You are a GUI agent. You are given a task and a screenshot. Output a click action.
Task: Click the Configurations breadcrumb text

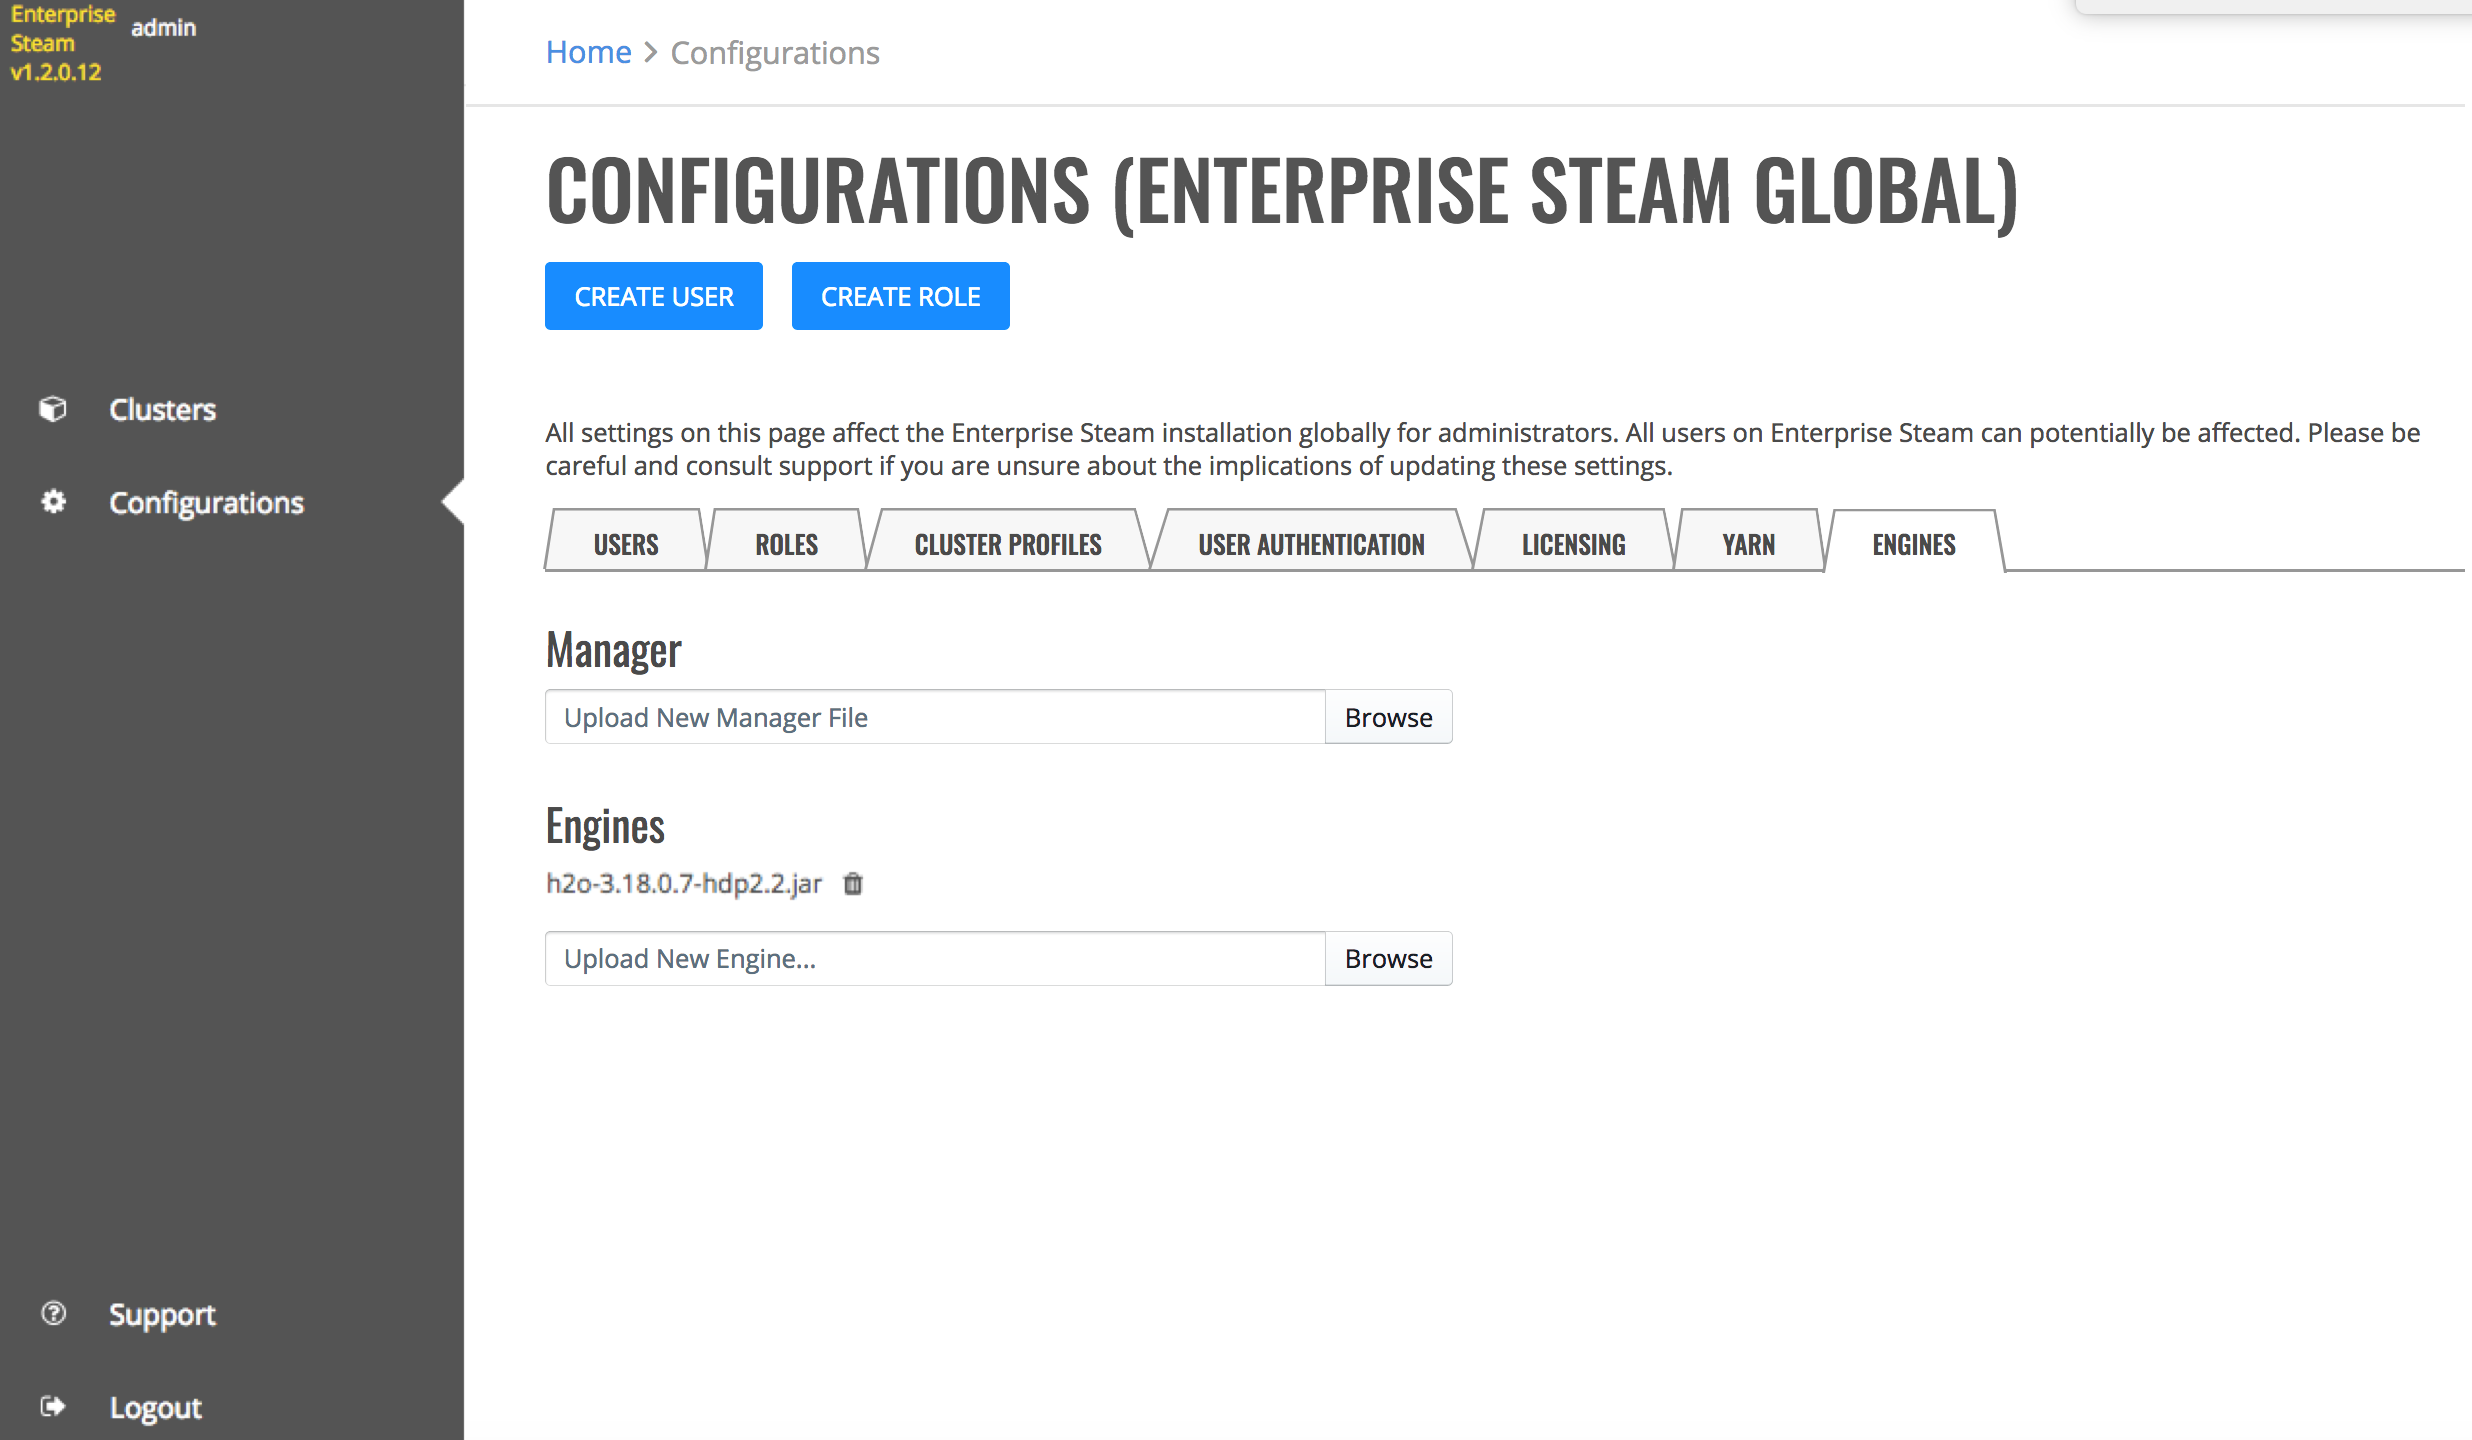click(775, 52)
